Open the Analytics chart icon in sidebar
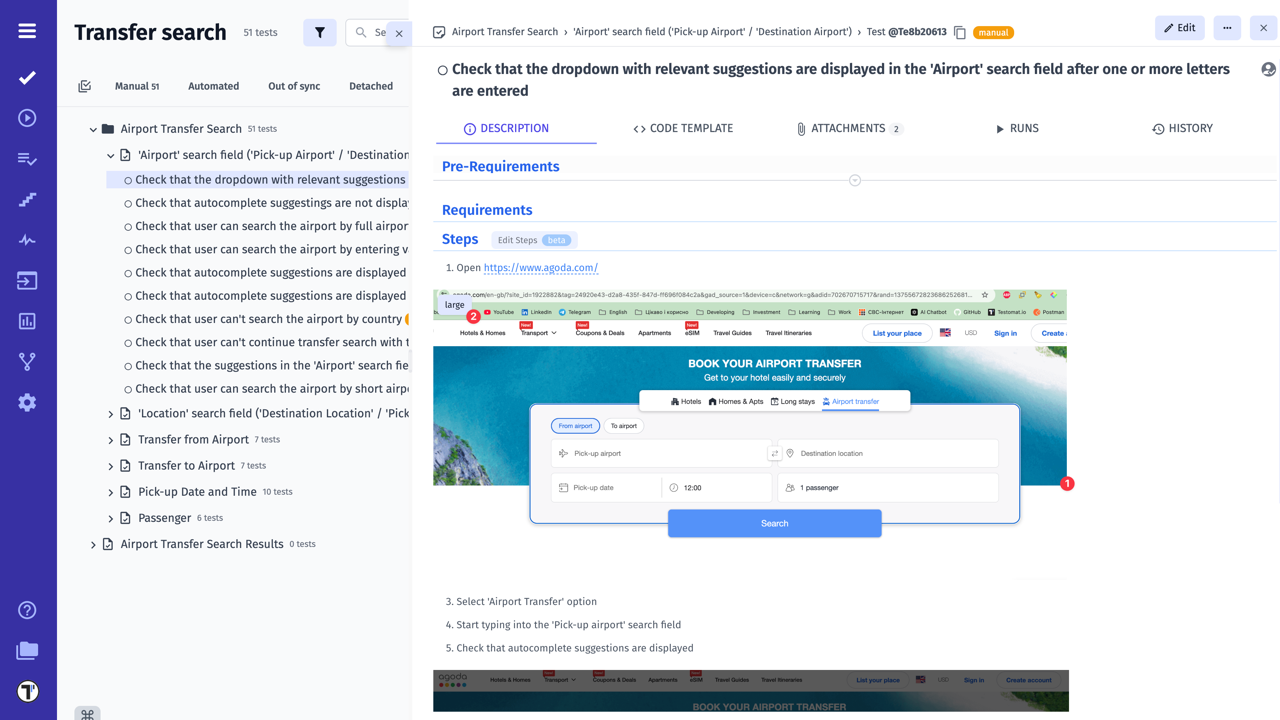1280x720 pixels. coord(27,321)
